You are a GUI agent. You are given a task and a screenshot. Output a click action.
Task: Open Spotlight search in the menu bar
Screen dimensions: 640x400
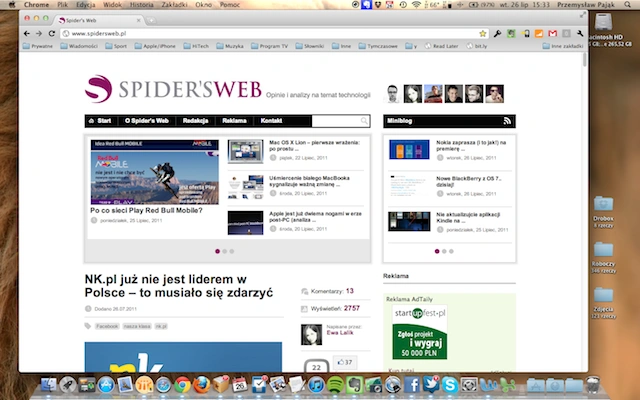(627, 5)
